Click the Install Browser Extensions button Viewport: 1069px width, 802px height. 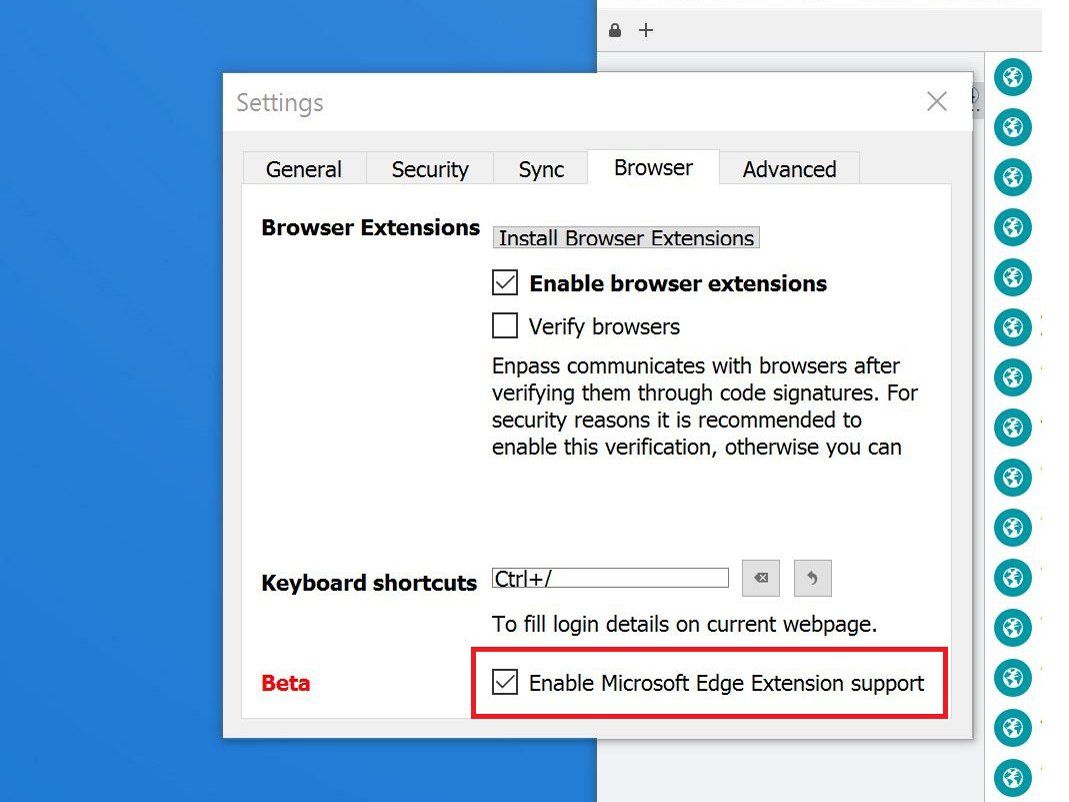tap(626, 238)
